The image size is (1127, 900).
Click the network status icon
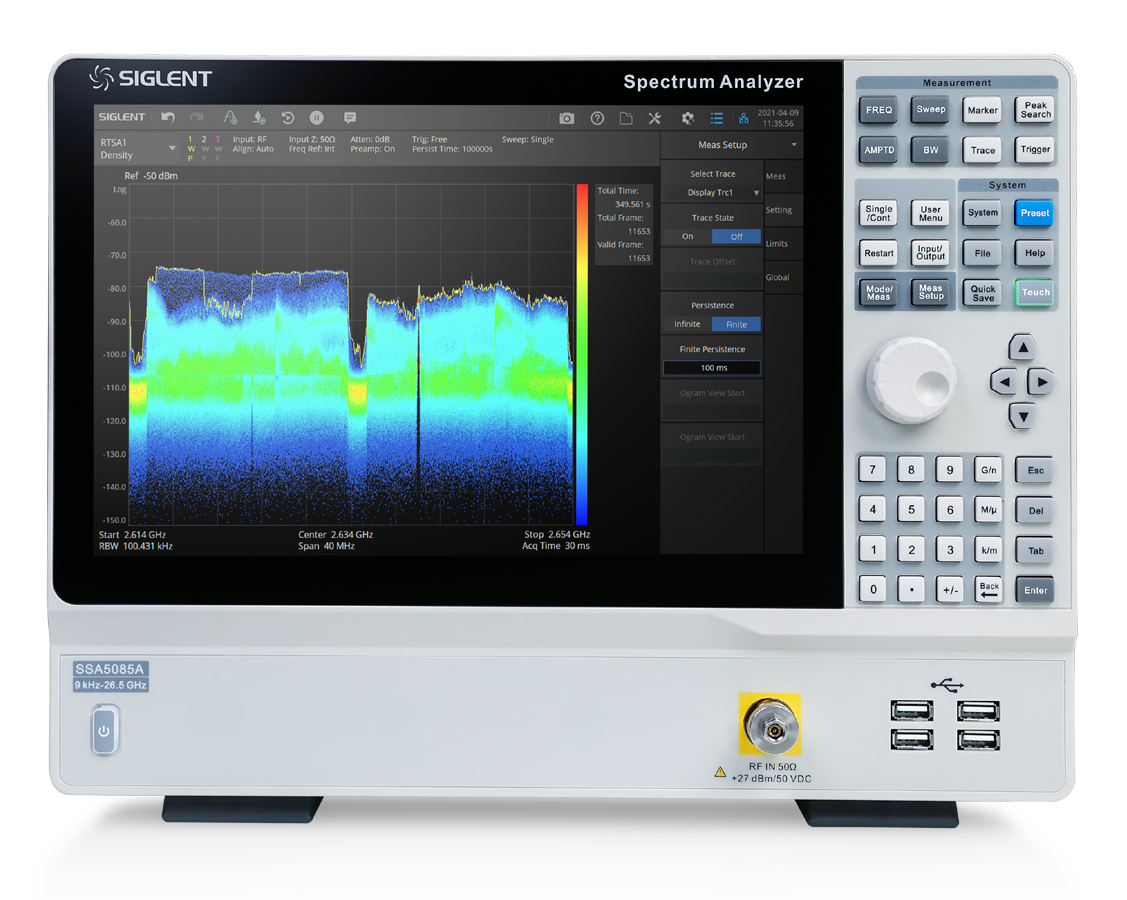743,118
